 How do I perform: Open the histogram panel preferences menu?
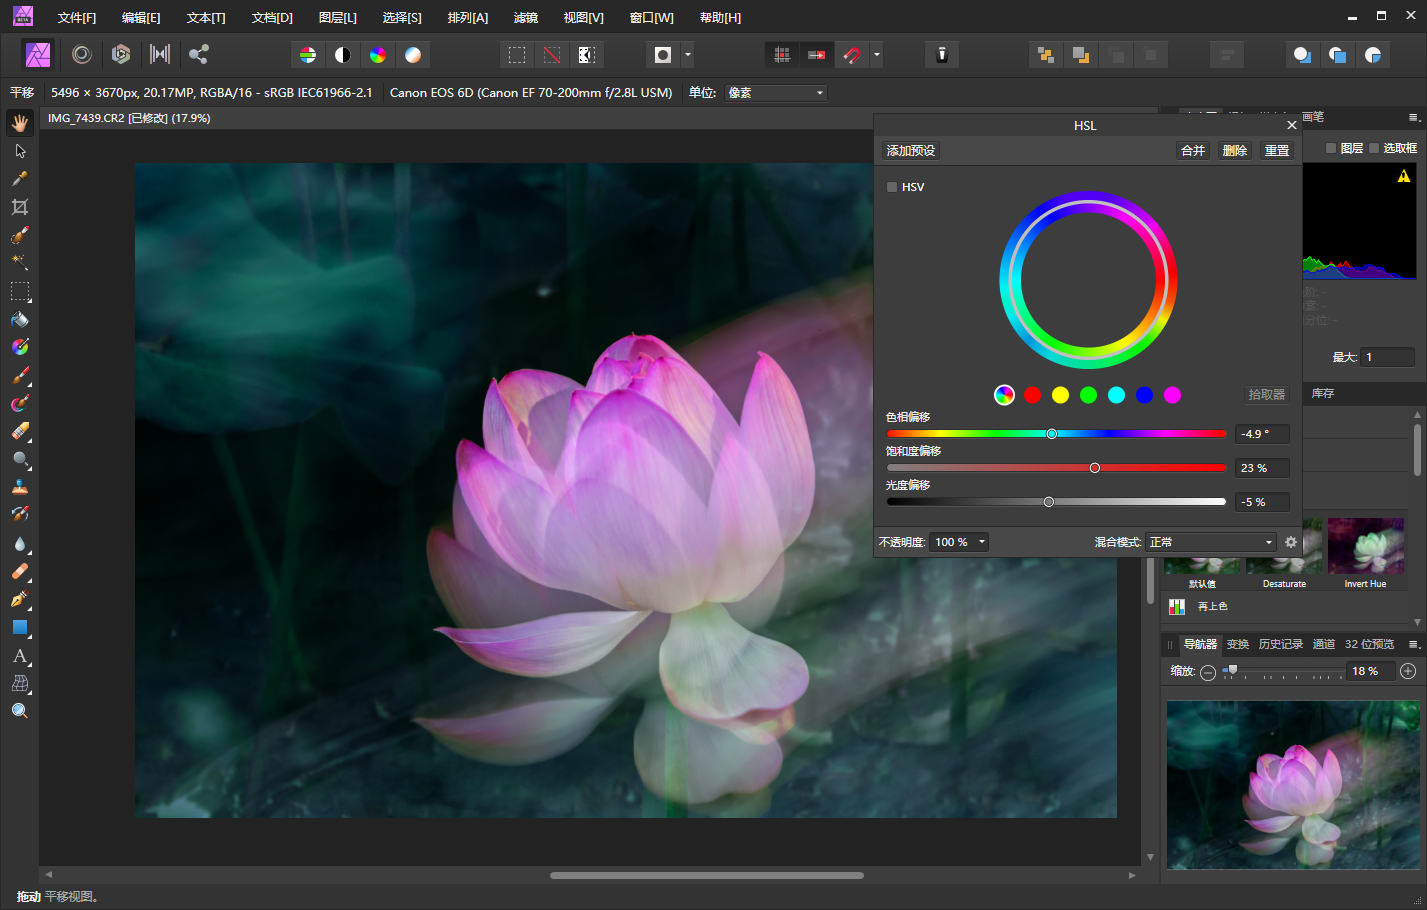tap(1414, 118)
